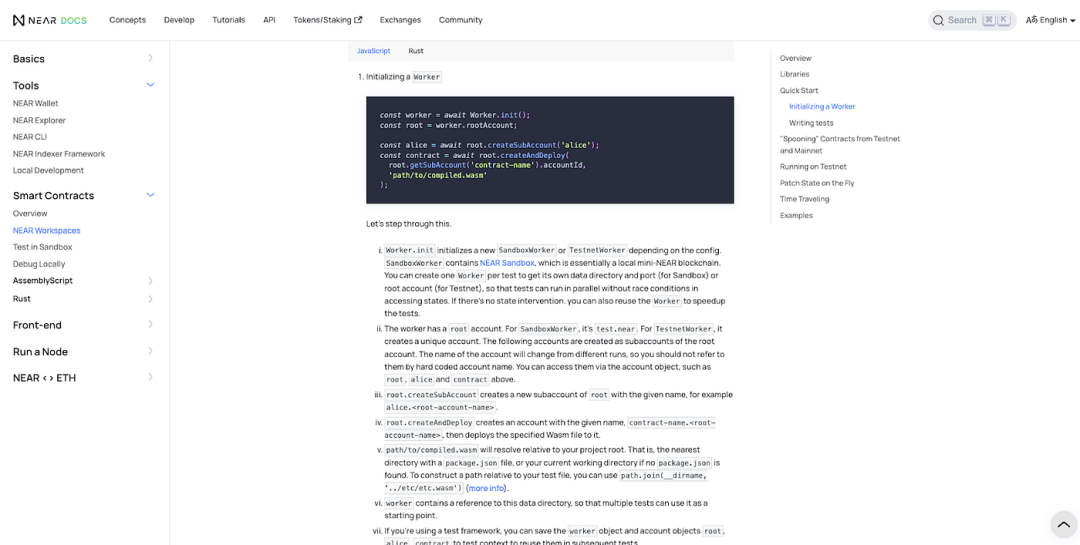
Task: Jump to Writing tests section
Action: click(811, 123)
